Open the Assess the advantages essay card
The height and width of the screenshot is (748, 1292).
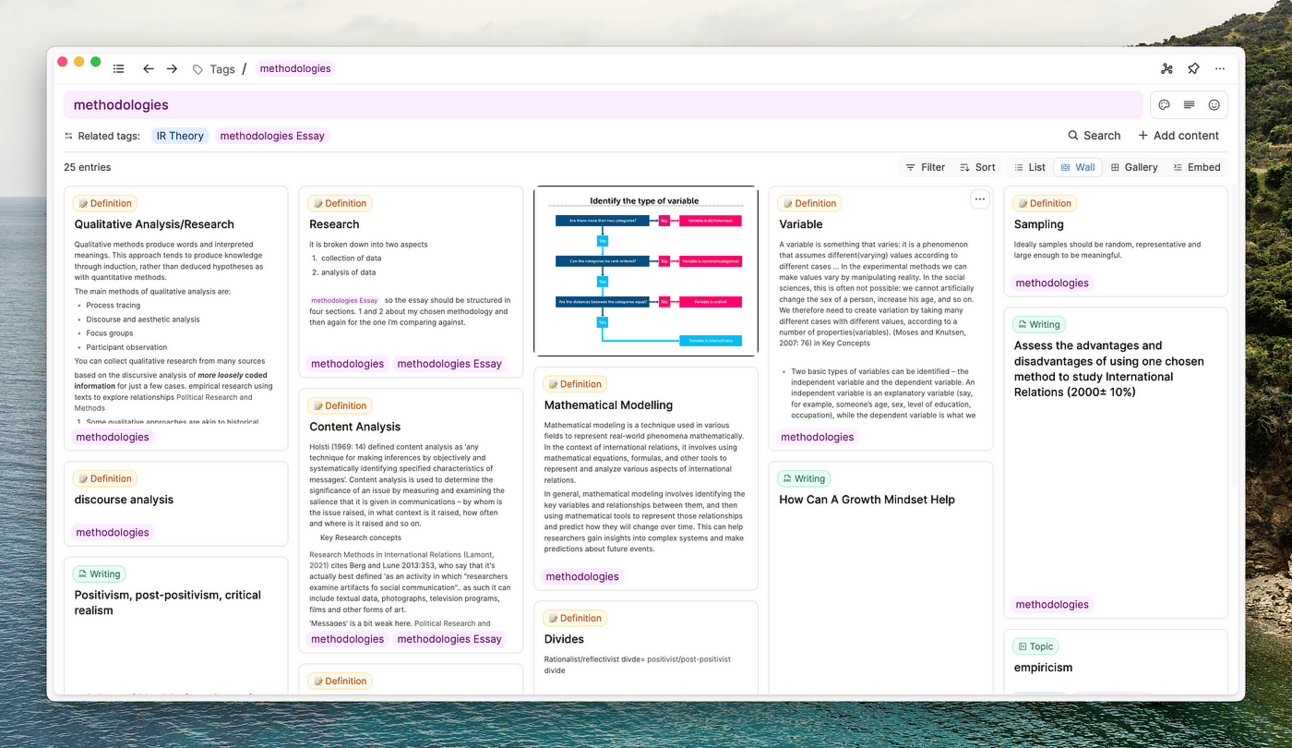point(1116,462)
